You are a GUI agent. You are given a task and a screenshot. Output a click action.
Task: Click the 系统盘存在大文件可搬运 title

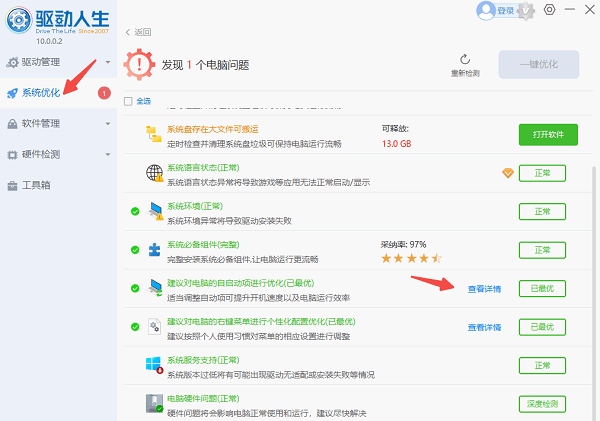212,129
